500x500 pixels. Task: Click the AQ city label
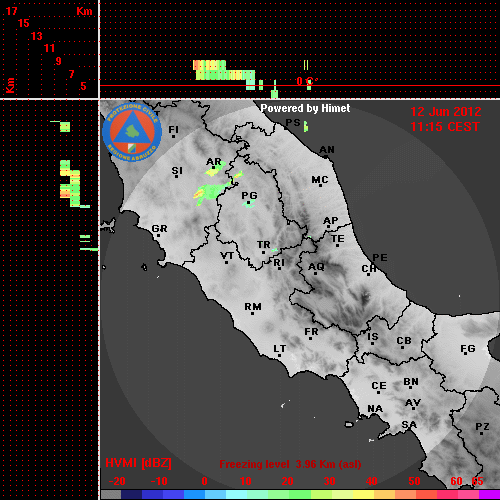316,267
